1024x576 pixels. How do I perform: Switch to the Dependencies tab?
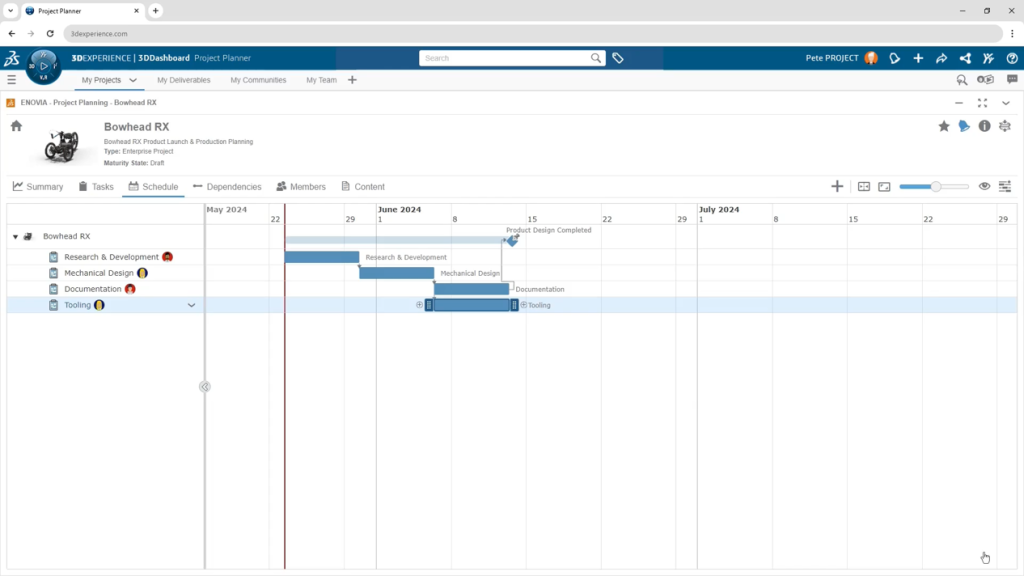click(x=227, y=187)
